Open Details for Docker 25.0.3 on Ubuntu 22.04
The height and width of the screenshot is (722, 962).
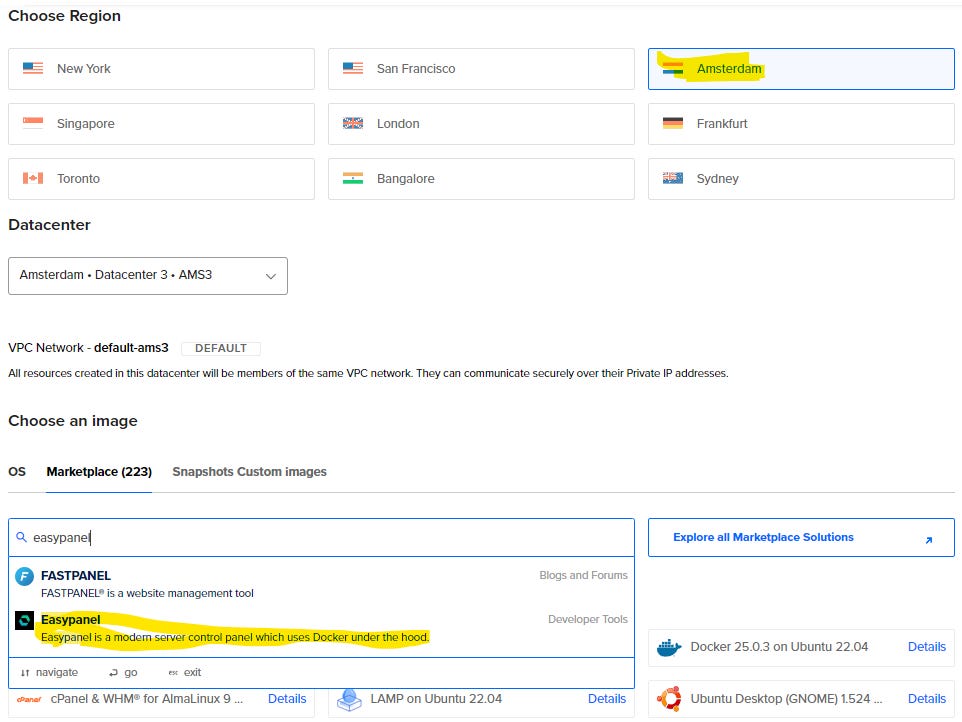(926, 647)
